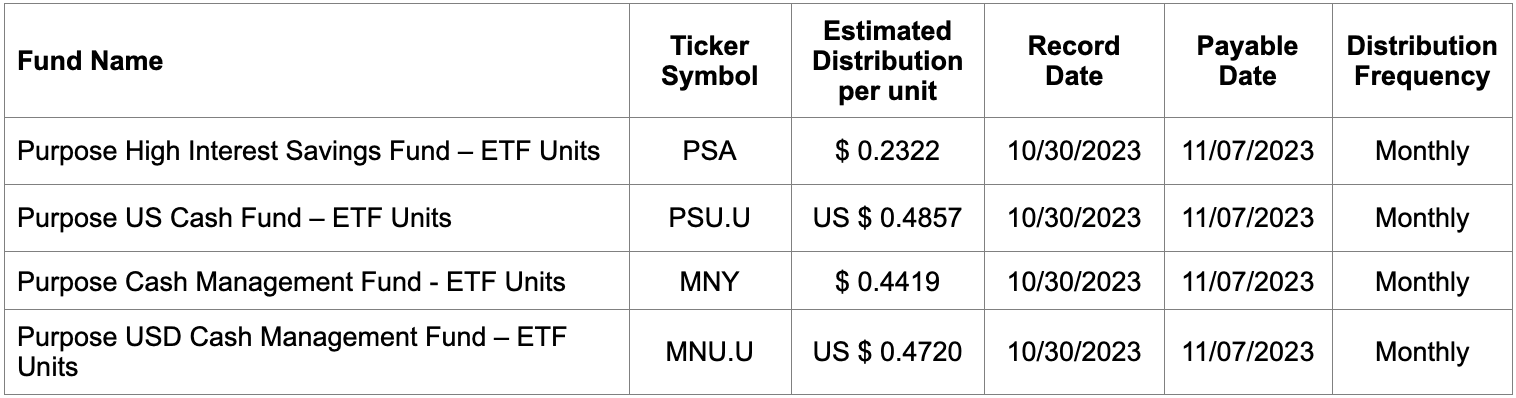Select the Fund Name column header
The image size is (1516, 398).
(x=90, y=61)
